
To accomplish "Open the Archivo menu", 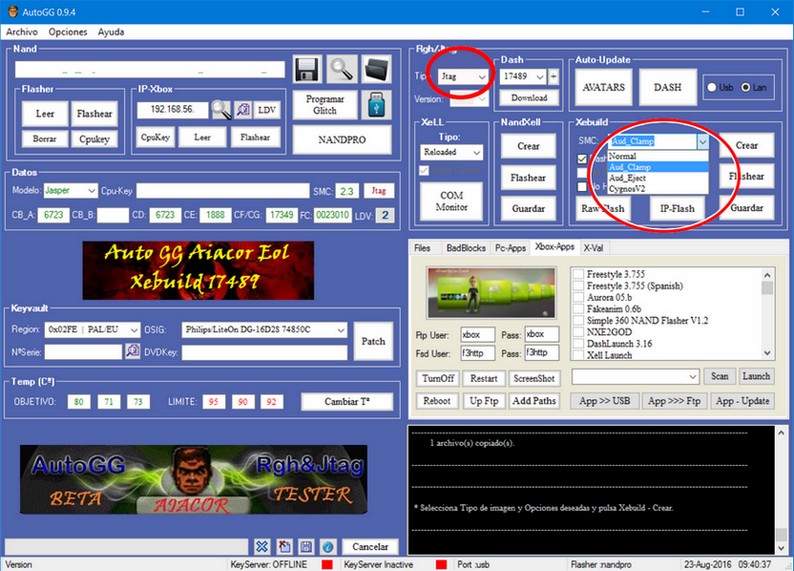I will [x=22, y=32].
